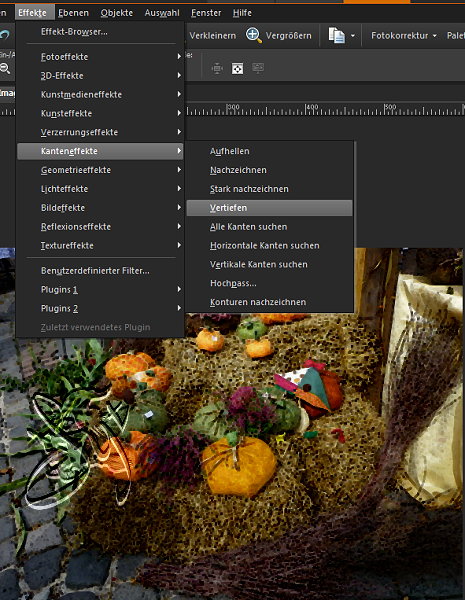
Task: Expand Fotoeffekte submenu
Action: (x=100, y=57)
